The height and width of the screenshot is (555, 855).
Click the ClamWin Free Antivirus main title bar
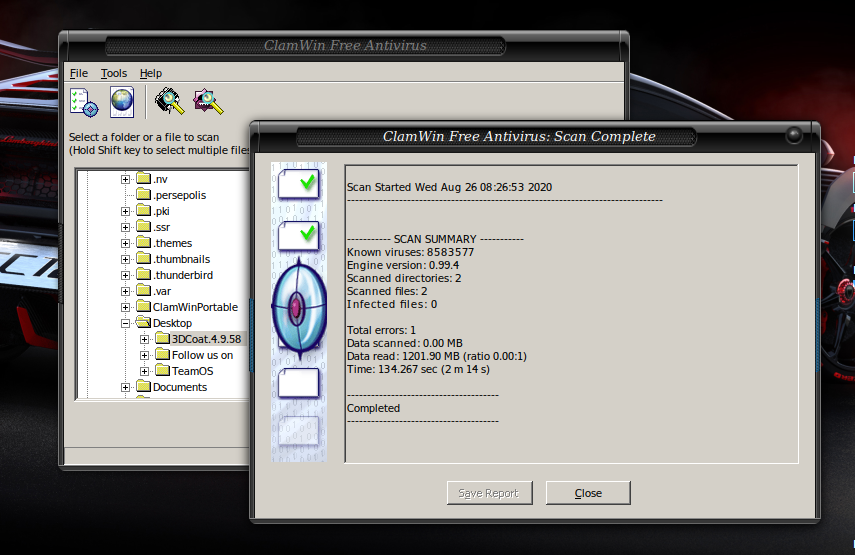click(x=345, y=45)
